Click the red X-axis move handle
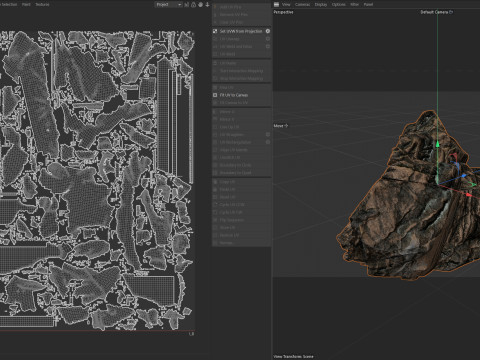This screenshot has width=480, height=360. pyautogui.click(x=469, y=195)
